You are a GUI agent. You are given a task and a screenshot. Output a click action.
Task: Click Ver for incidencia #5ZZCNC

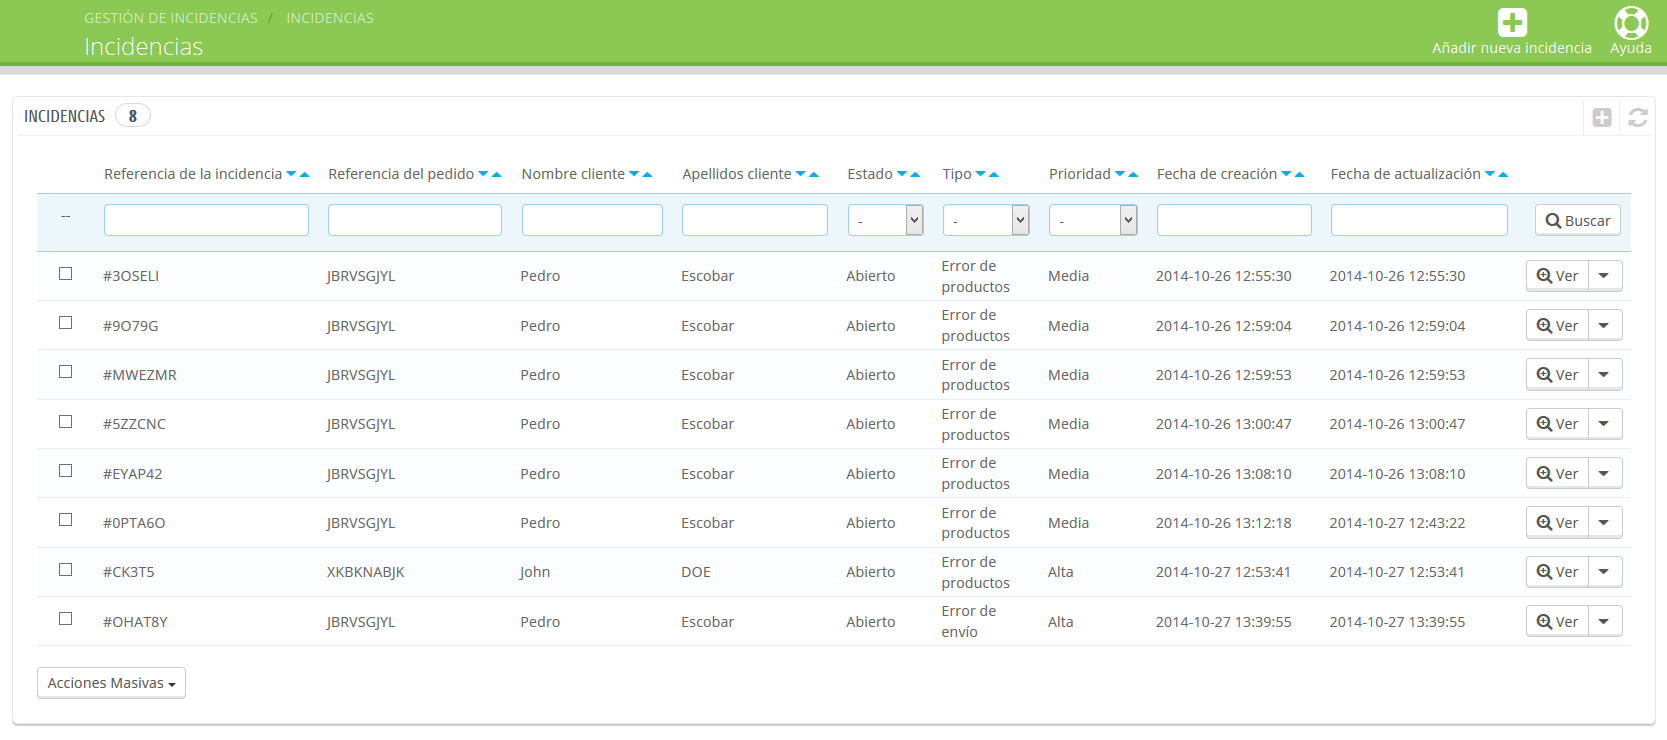[1557, 424]
